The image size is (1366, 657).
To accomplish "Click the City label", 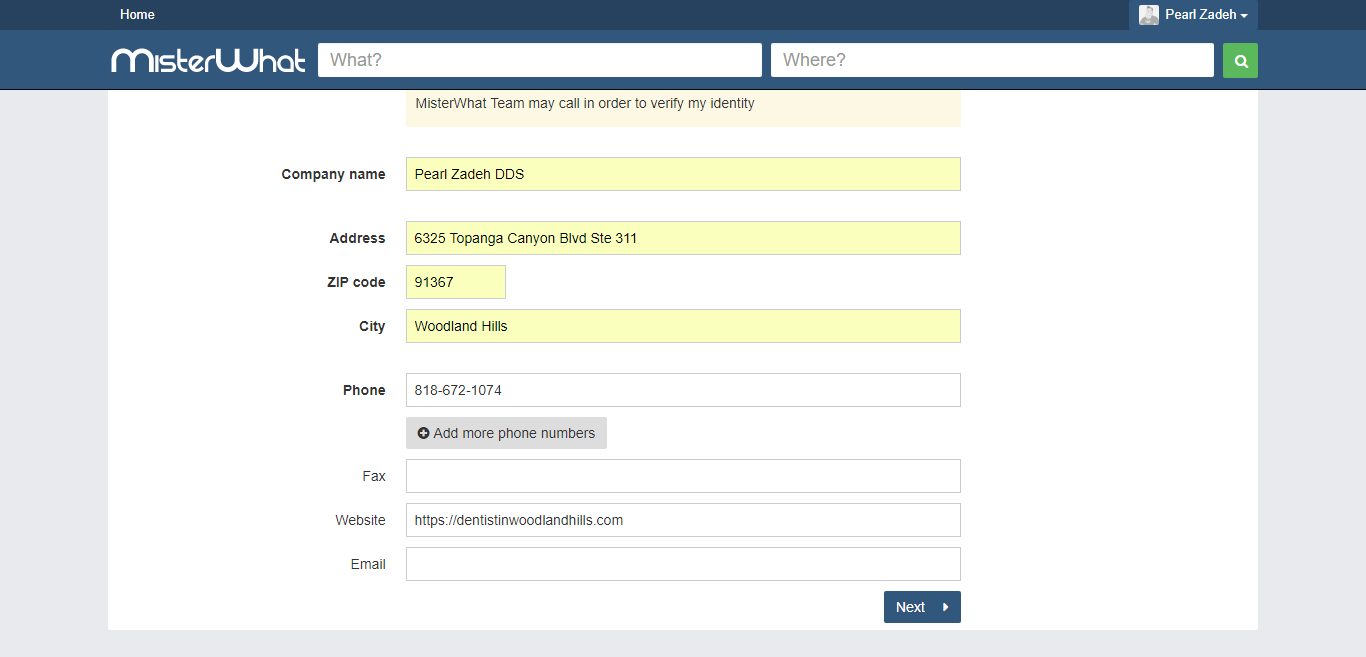I will (x=372, y=326).
